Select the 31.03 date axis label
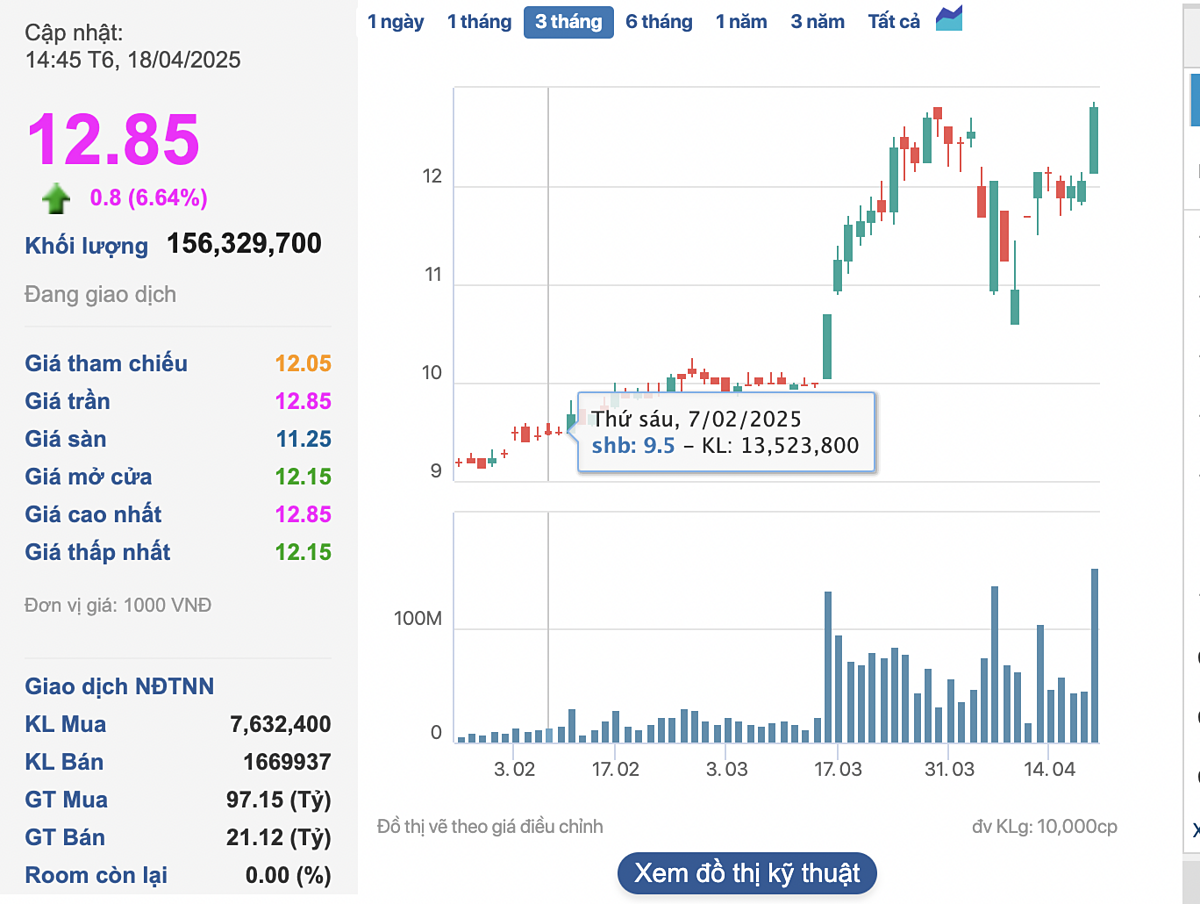1200x904 pixels. 949,770
